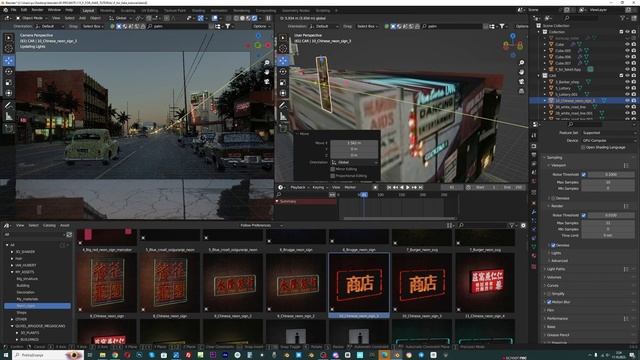Enable Open Shading Language checkbox
Screen dimensions: 640x360
[583, 147]
